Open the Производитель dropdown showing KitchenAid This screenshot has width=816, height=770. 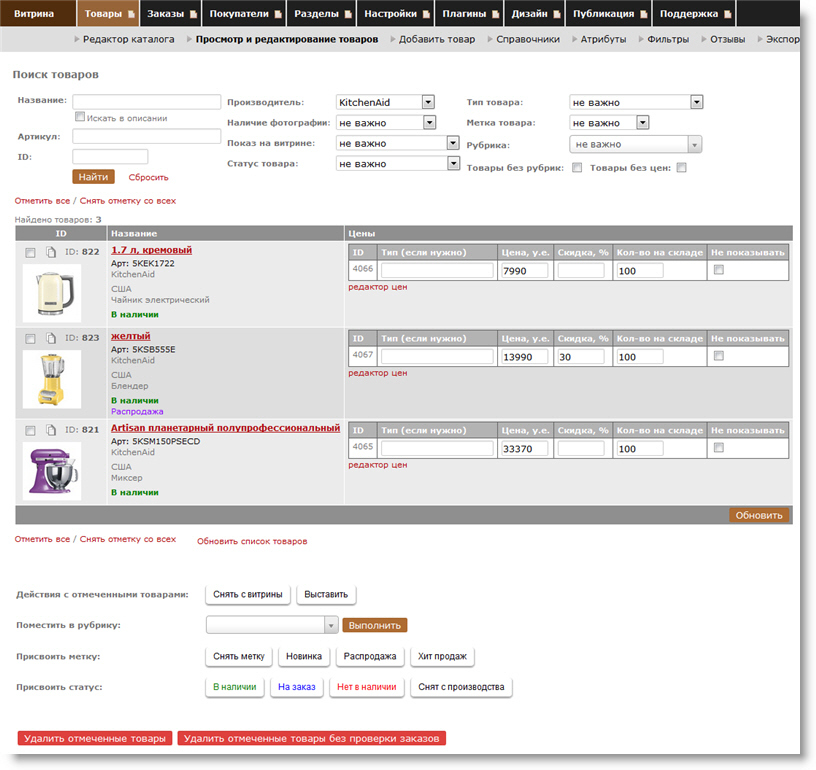point(385,102)
